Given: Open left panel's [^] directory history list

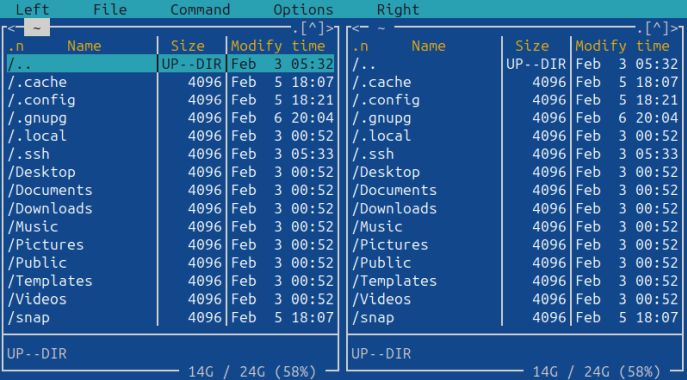Looking at the screenshot, I should point(312,28).
